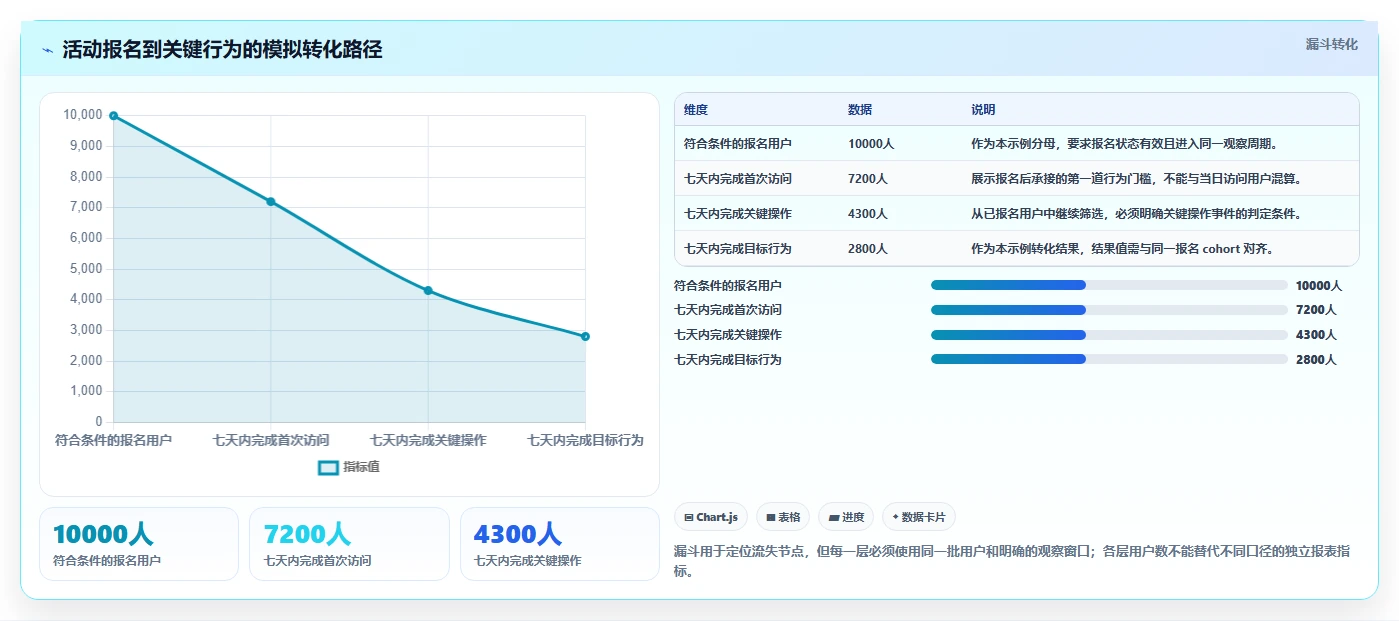Select the 表格 tag chip
The height and width of the screenshot is (621, 1399).
click(x=783, y=517)
